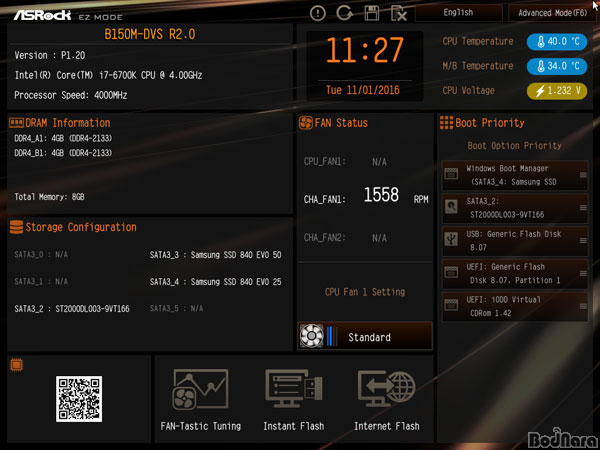Click drag handle of Windows Boot Manager entry
Viewport: 600px width, 450px height.
click(x=583, y=175)
